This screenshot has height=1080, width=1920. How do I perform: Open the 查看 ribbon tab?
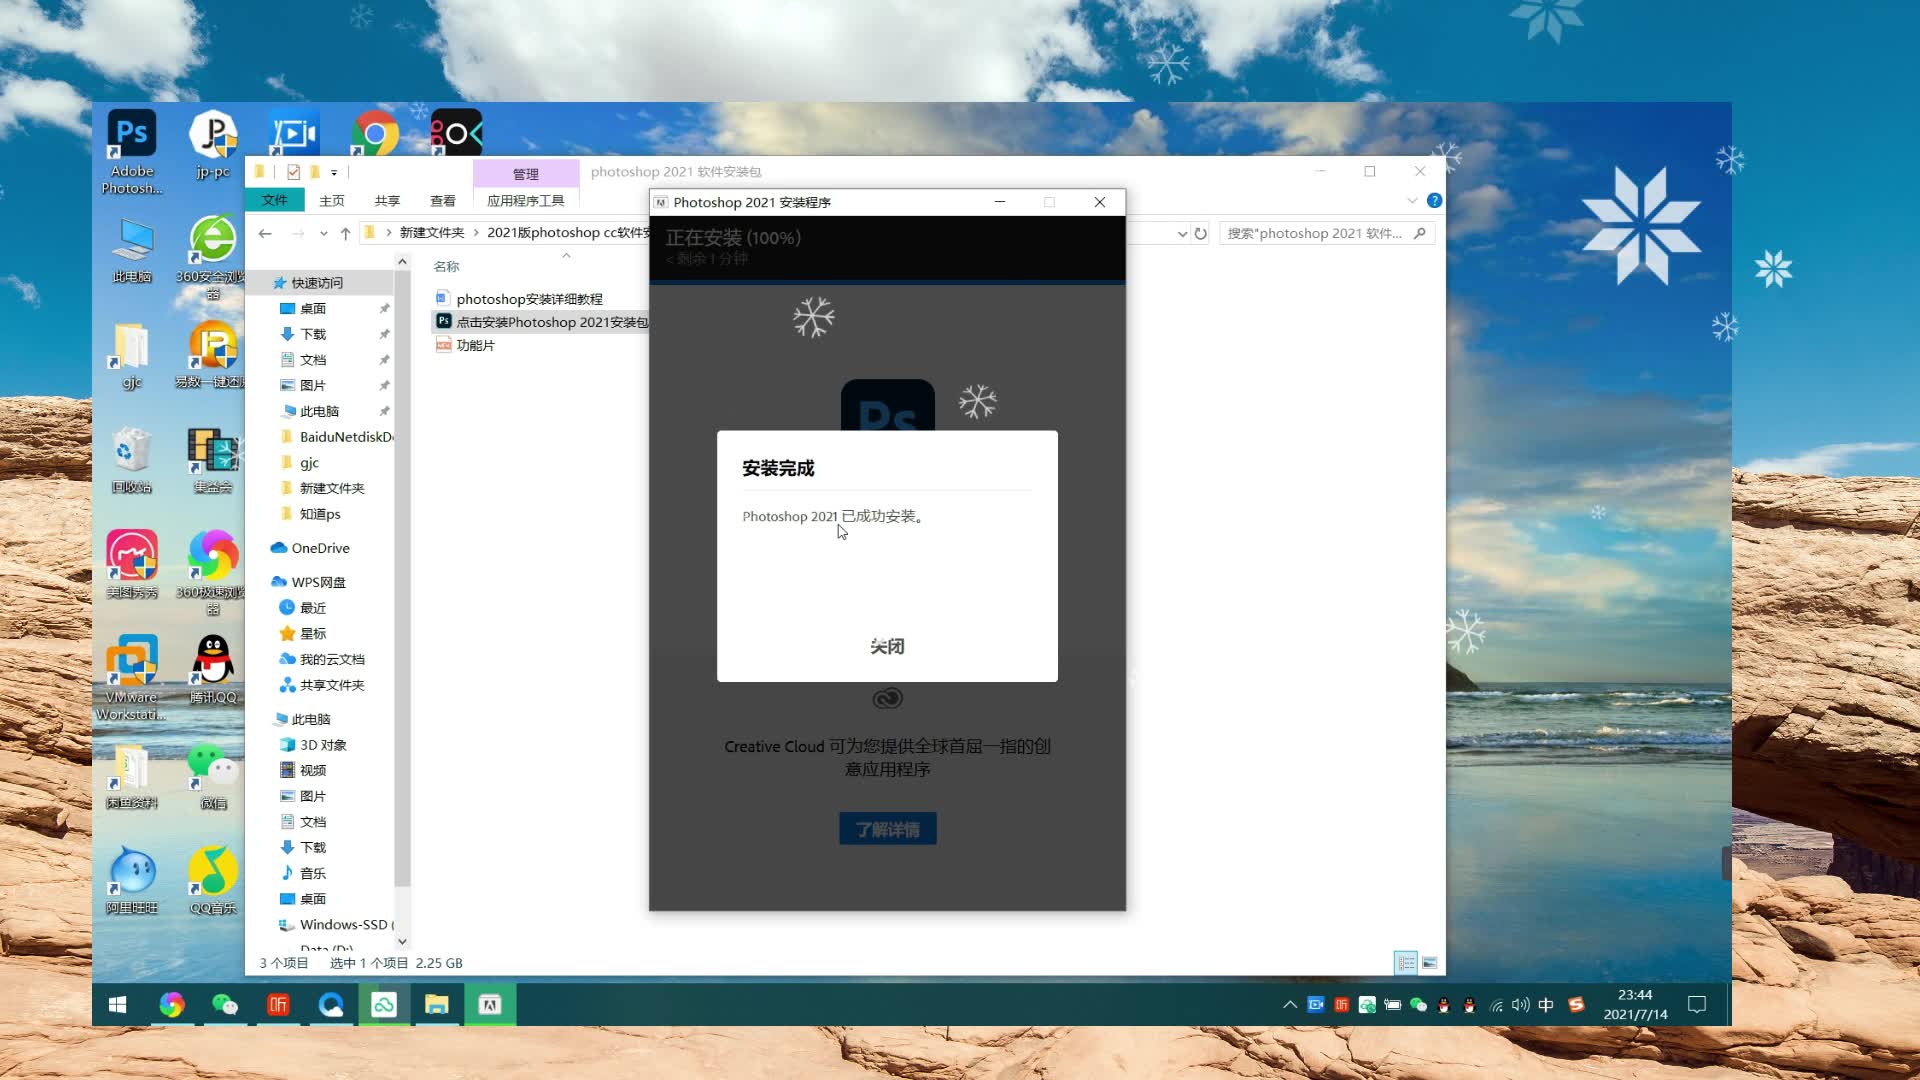pyautogui.click(x=442, y=200)
